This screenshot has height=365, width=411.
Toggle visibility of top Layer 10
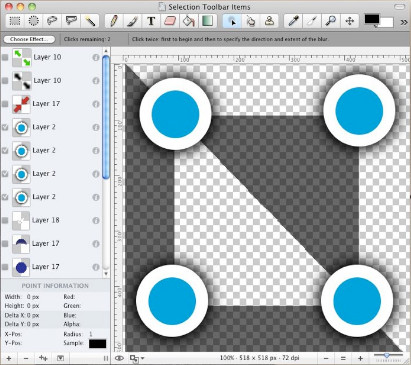pos(5,57)
